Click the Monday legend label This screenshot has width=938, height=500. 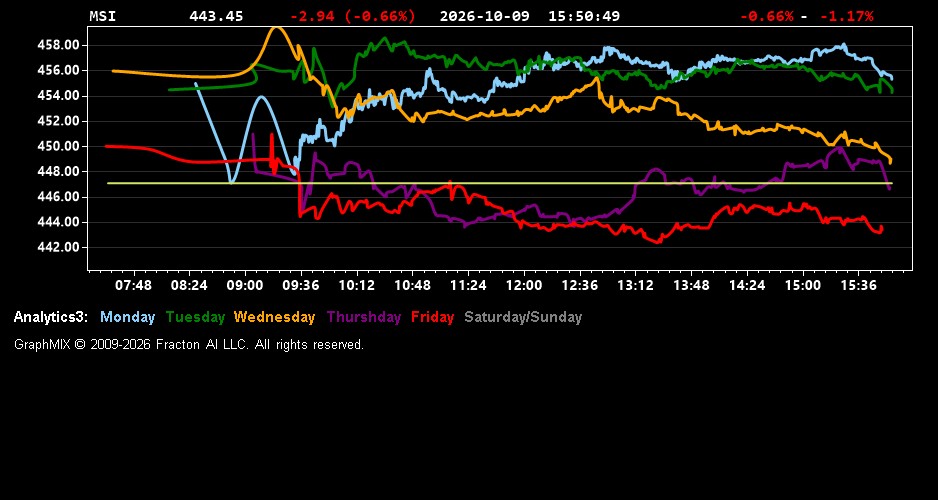(x=127, y=318)
